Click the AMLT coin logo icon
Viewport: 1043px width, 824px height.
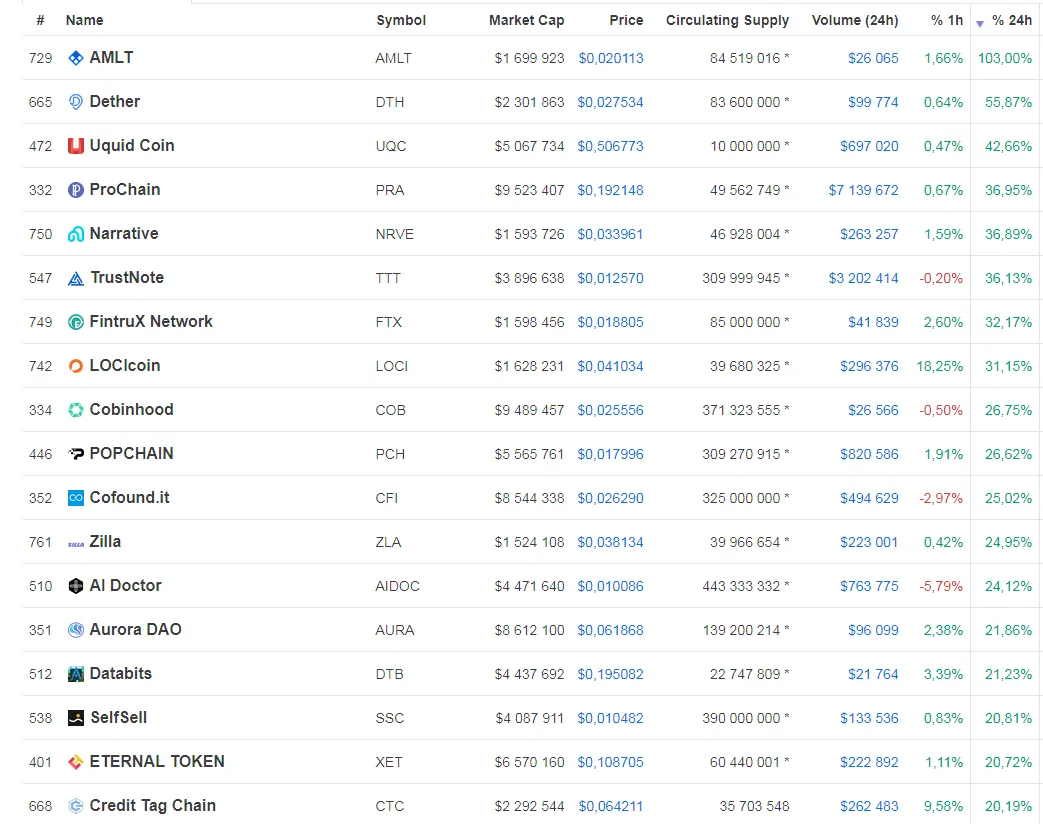76,58
